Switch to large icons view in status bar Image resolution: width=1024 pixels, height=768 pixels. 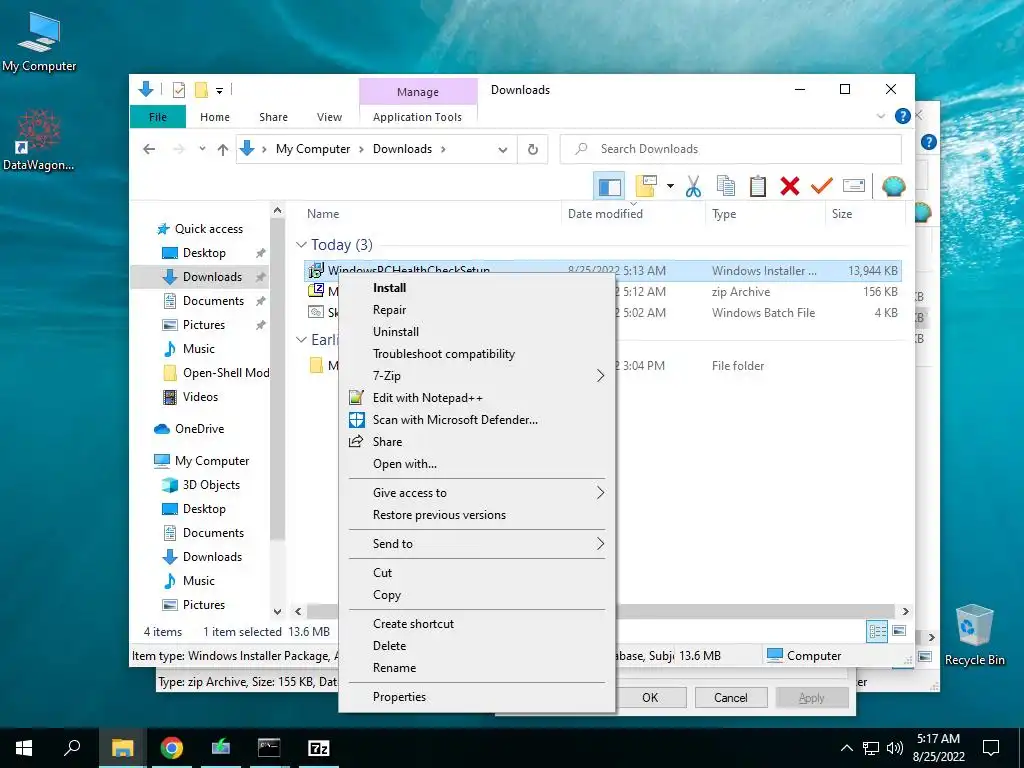click(x=899, y=632)
